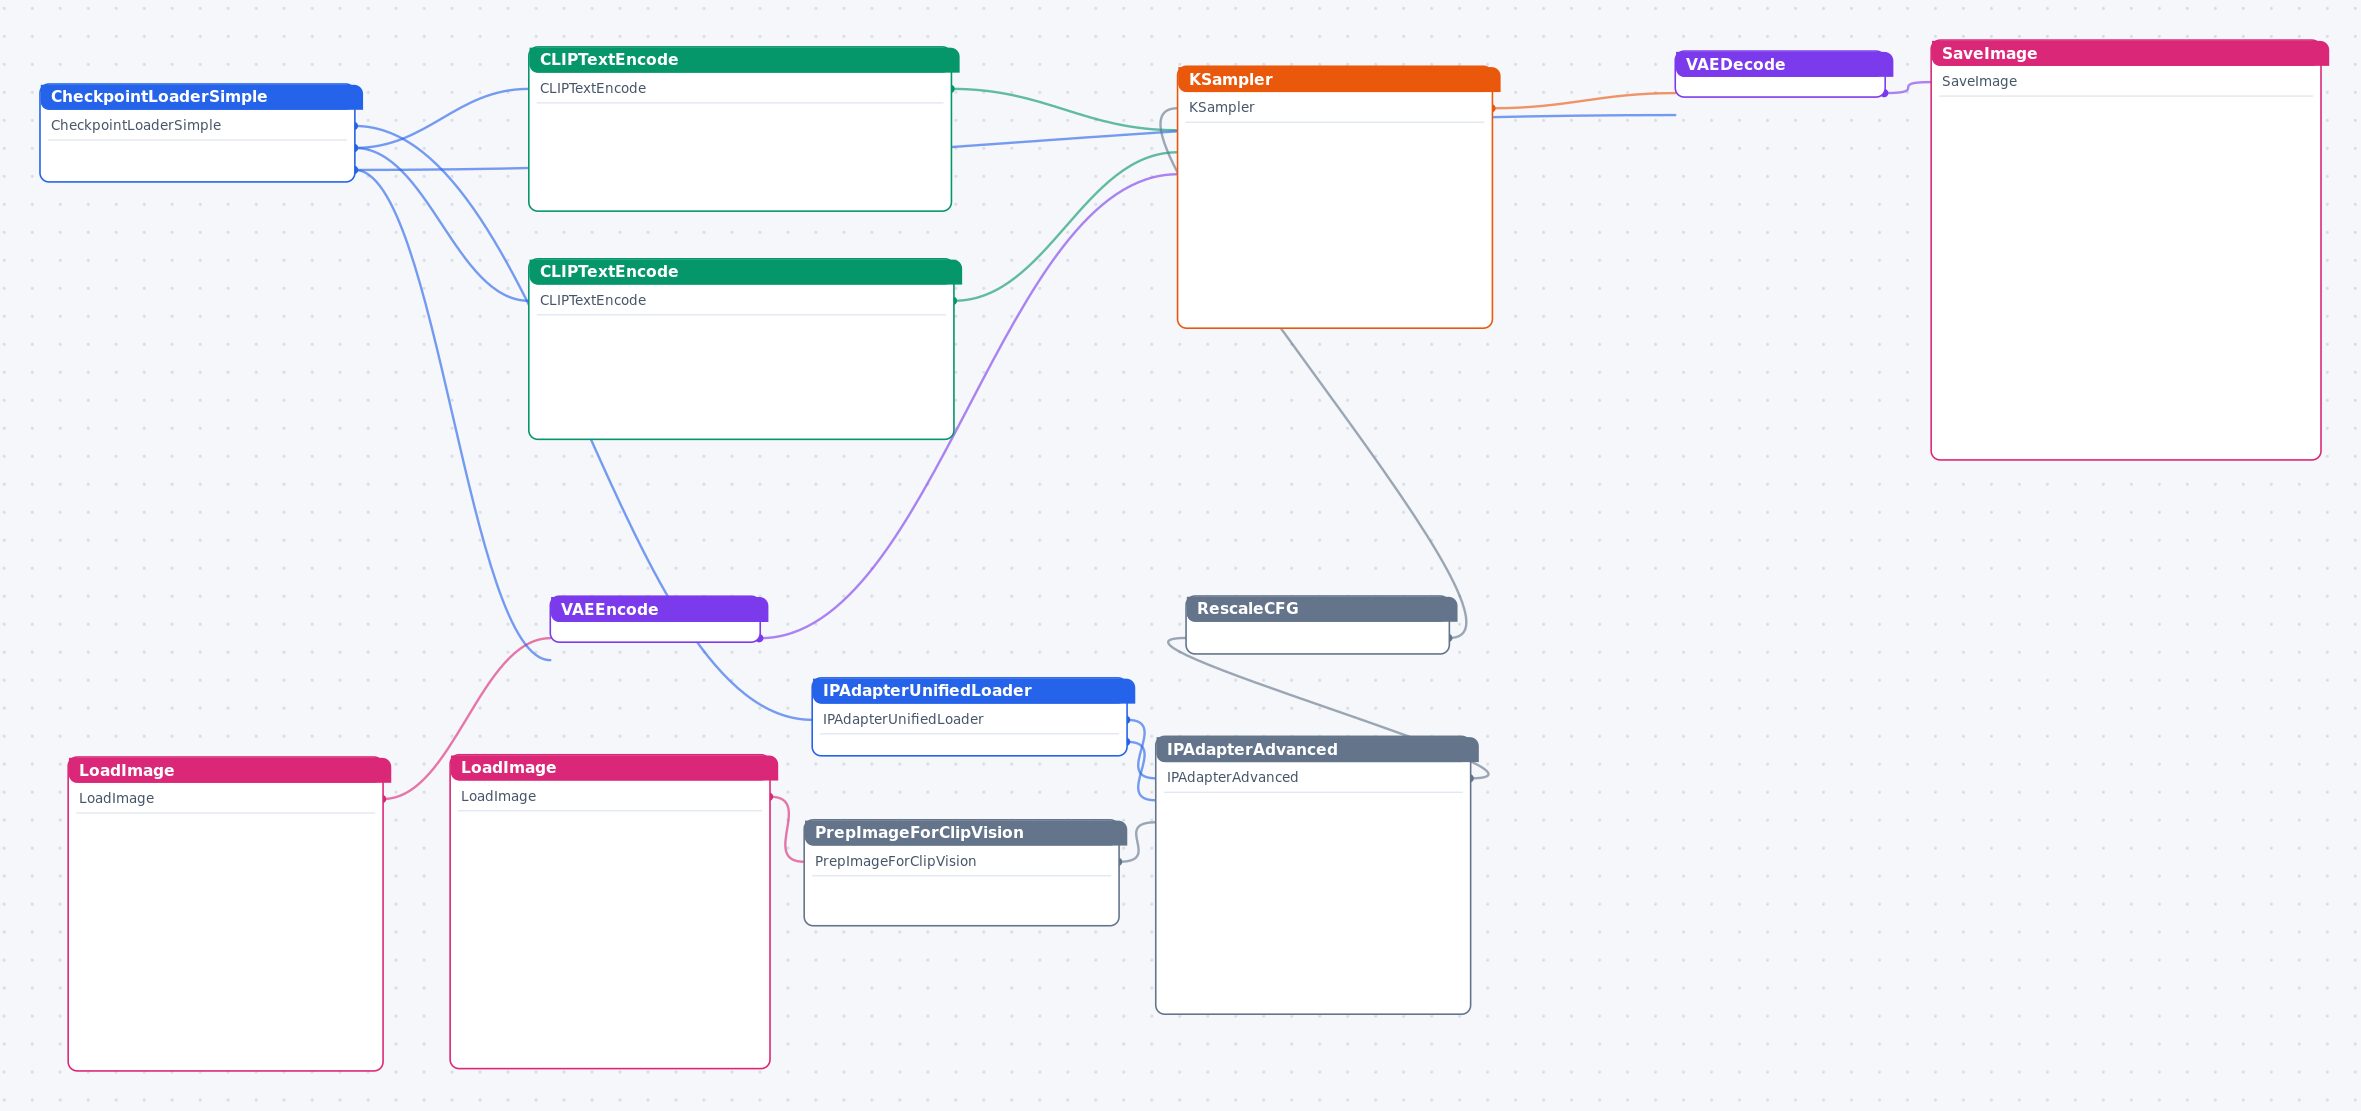Click the VAEDecode output port dot
This screenshot has height=1111, width=2361.
[x=1885, y=93]
